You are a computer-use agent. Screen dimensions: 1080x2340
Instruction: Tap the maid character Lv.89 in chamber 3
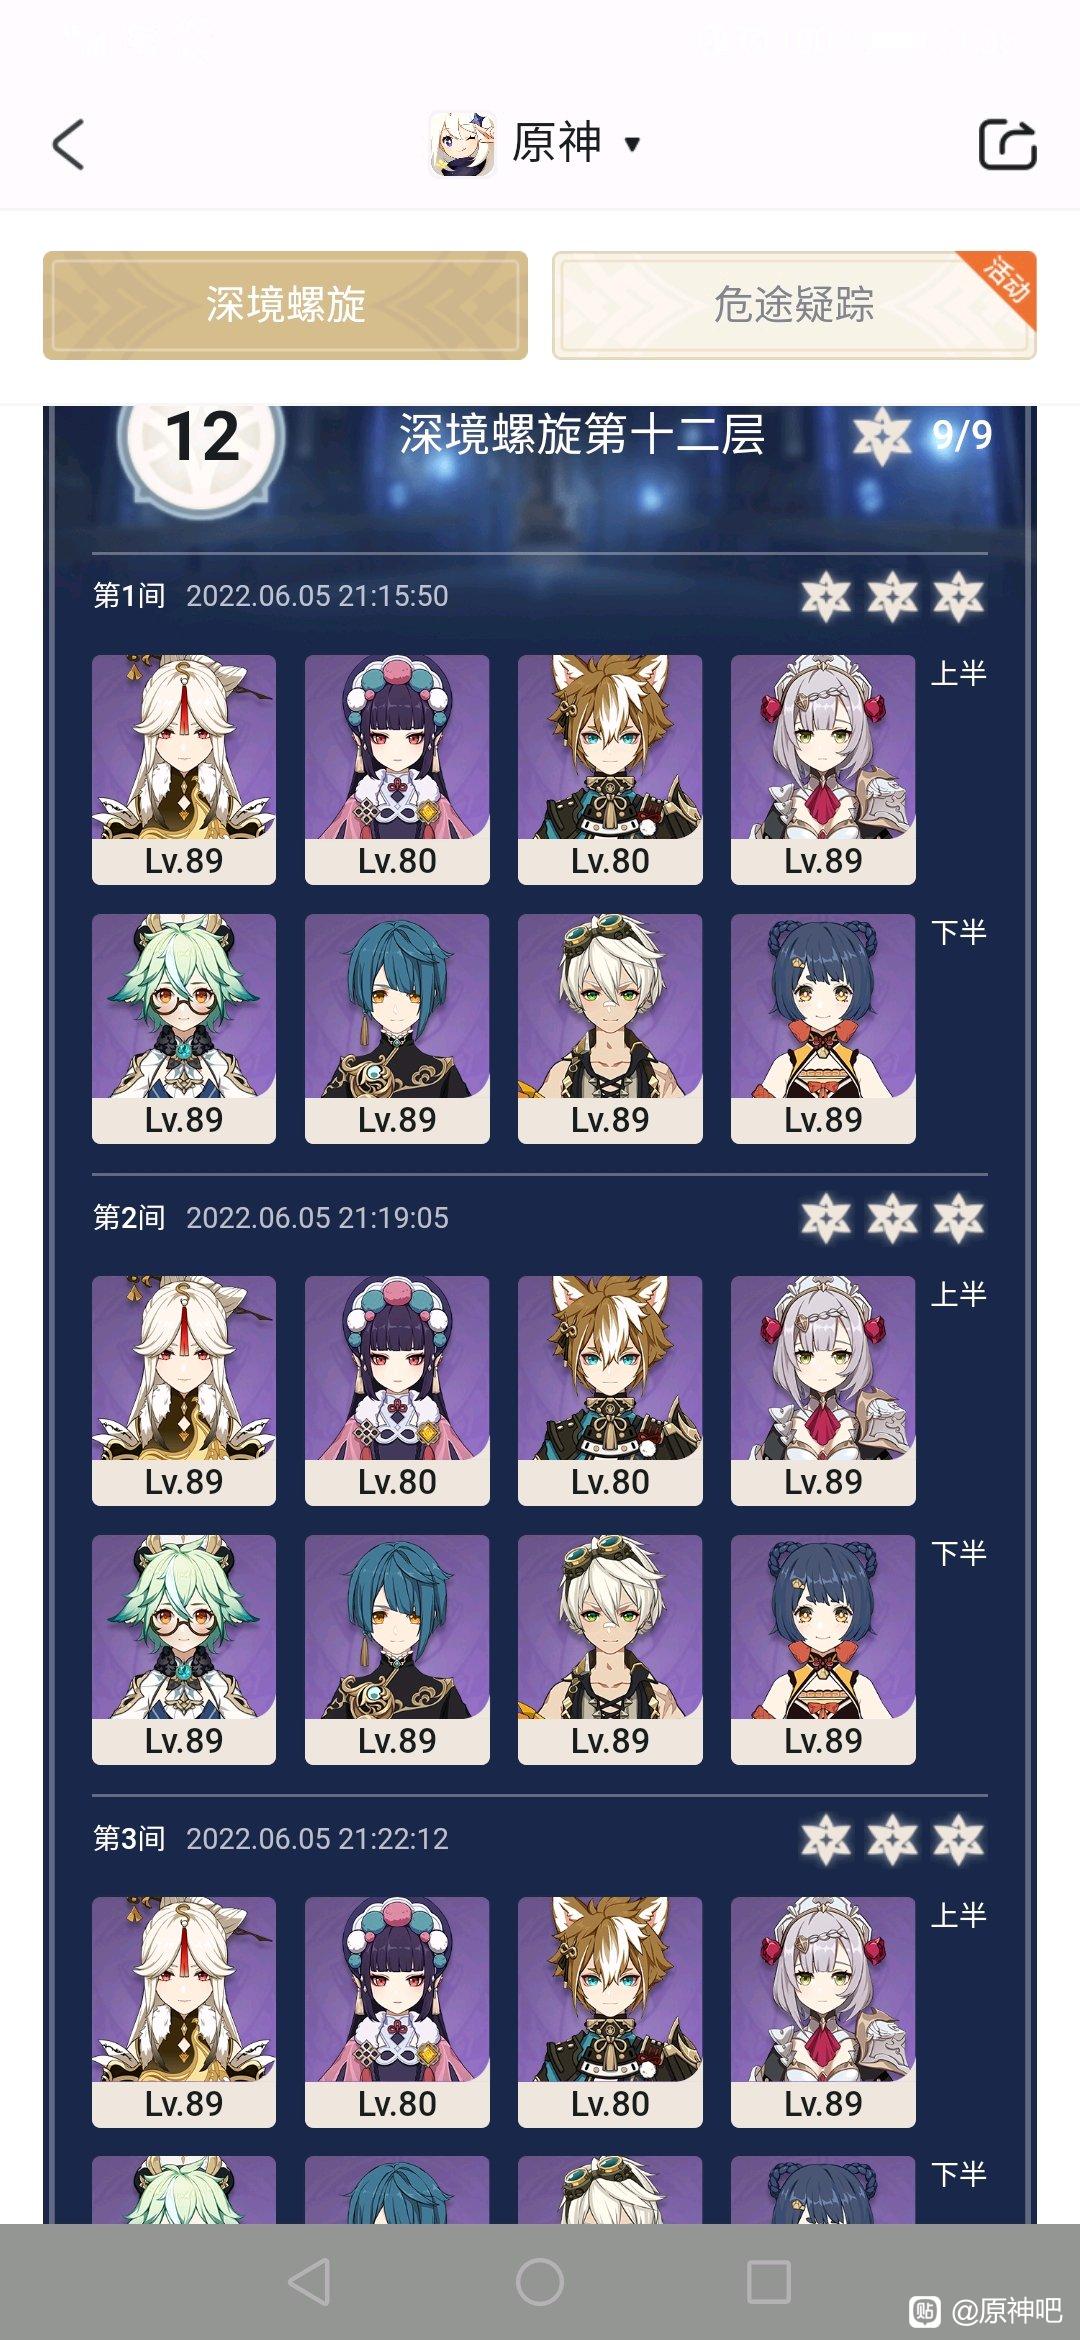(x=823, y=2012)
